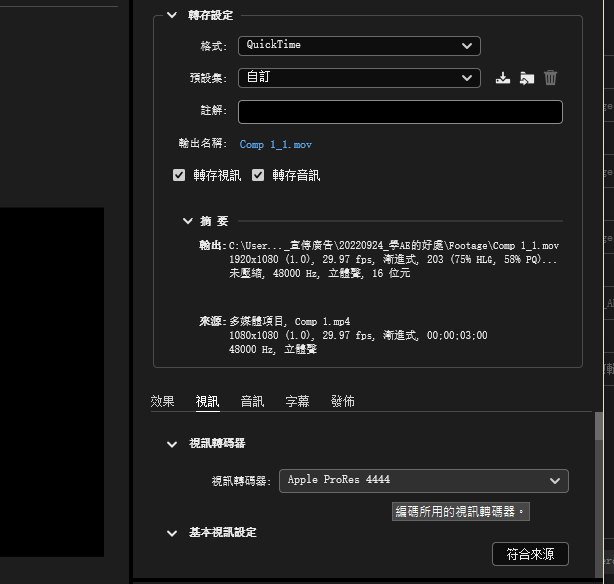Click inside the 註解 text field

click(x=400, y=111)
